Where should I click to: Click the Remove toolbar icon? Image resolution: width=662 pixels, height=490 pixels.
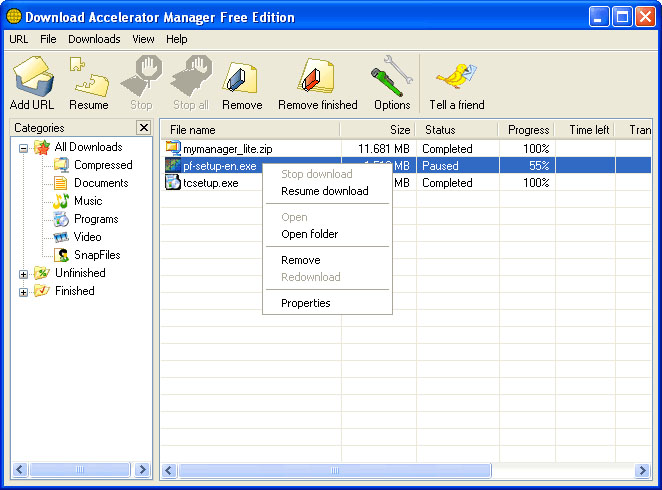241,77
